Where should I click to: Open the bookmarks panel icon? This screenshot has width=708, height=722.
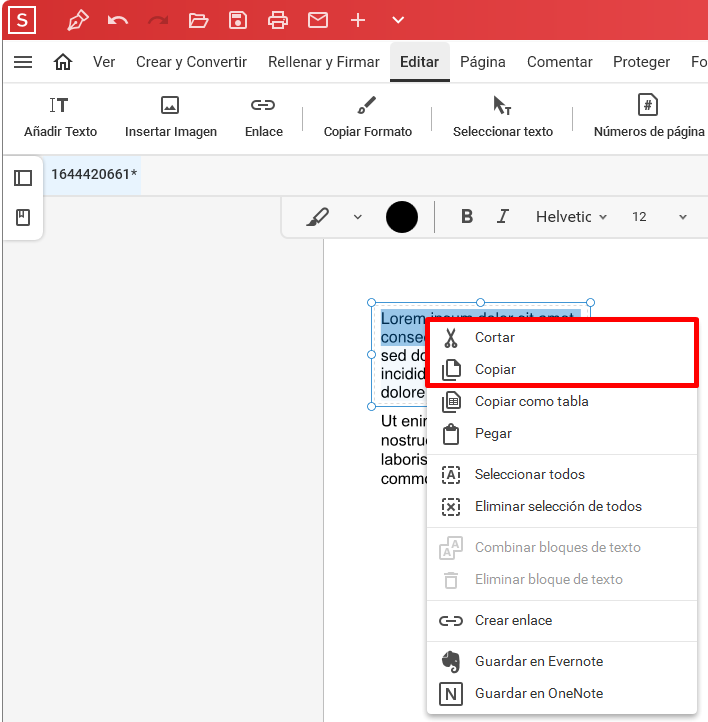pyautogui.click(x=23, y=217)
